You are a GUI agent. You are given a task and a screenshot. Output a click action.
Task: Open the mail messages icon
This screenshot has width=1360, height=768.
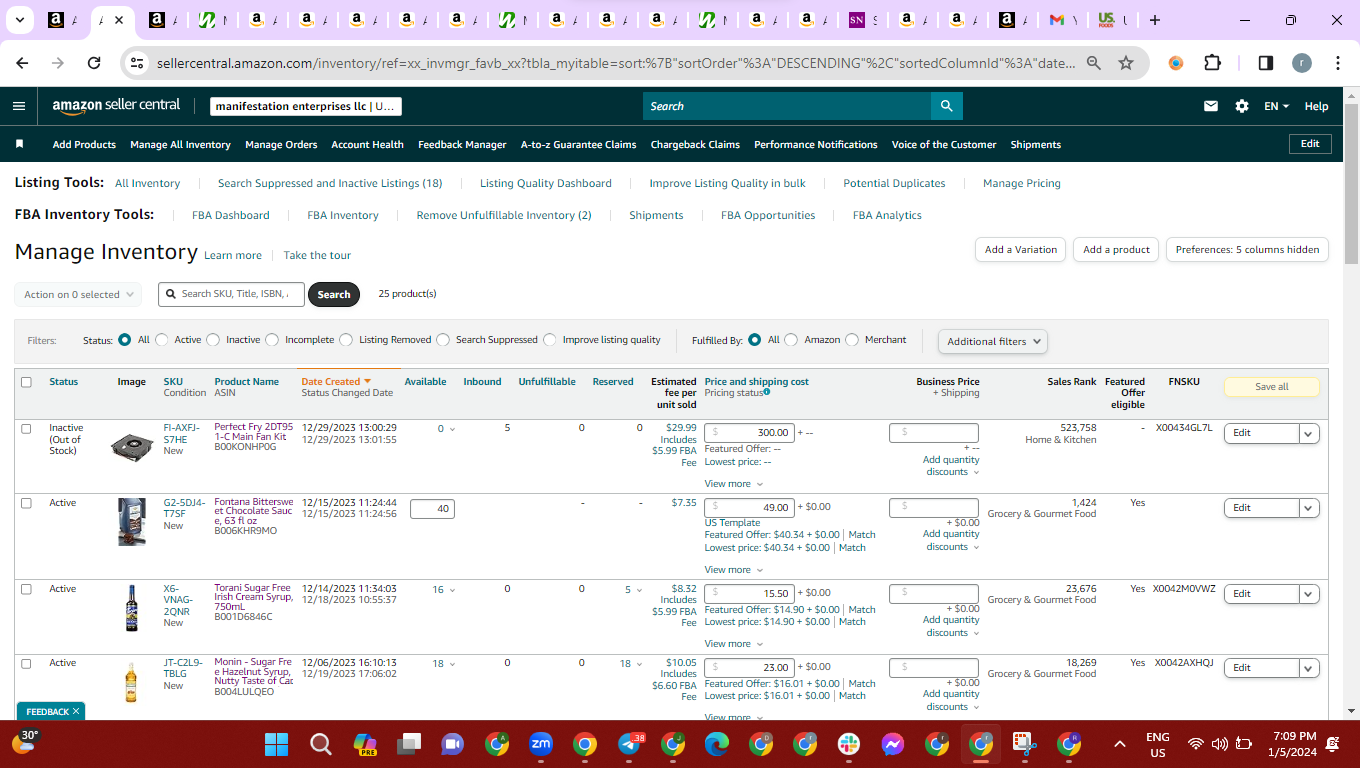(x=1211, y=106)
